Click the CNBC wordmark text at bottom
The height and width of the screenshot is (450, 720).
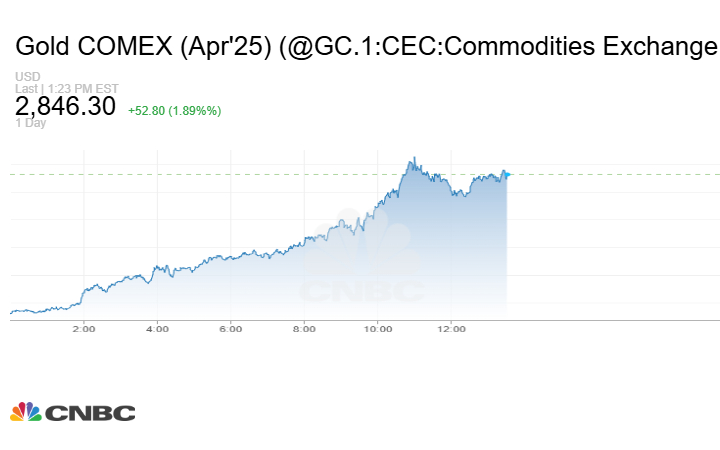[x=89, y=413]
